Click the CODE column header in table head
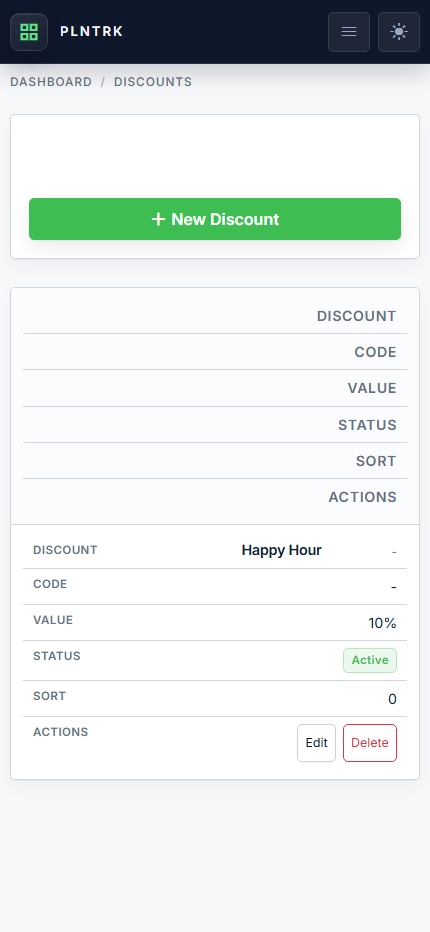 tap(375, 352)
